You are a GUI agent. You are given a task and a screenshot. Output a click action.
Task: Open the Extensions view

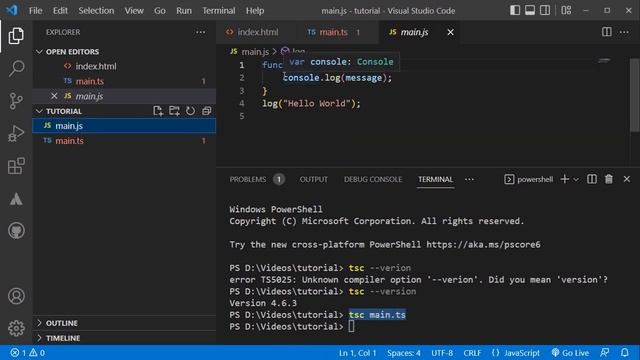click(16, 166)
